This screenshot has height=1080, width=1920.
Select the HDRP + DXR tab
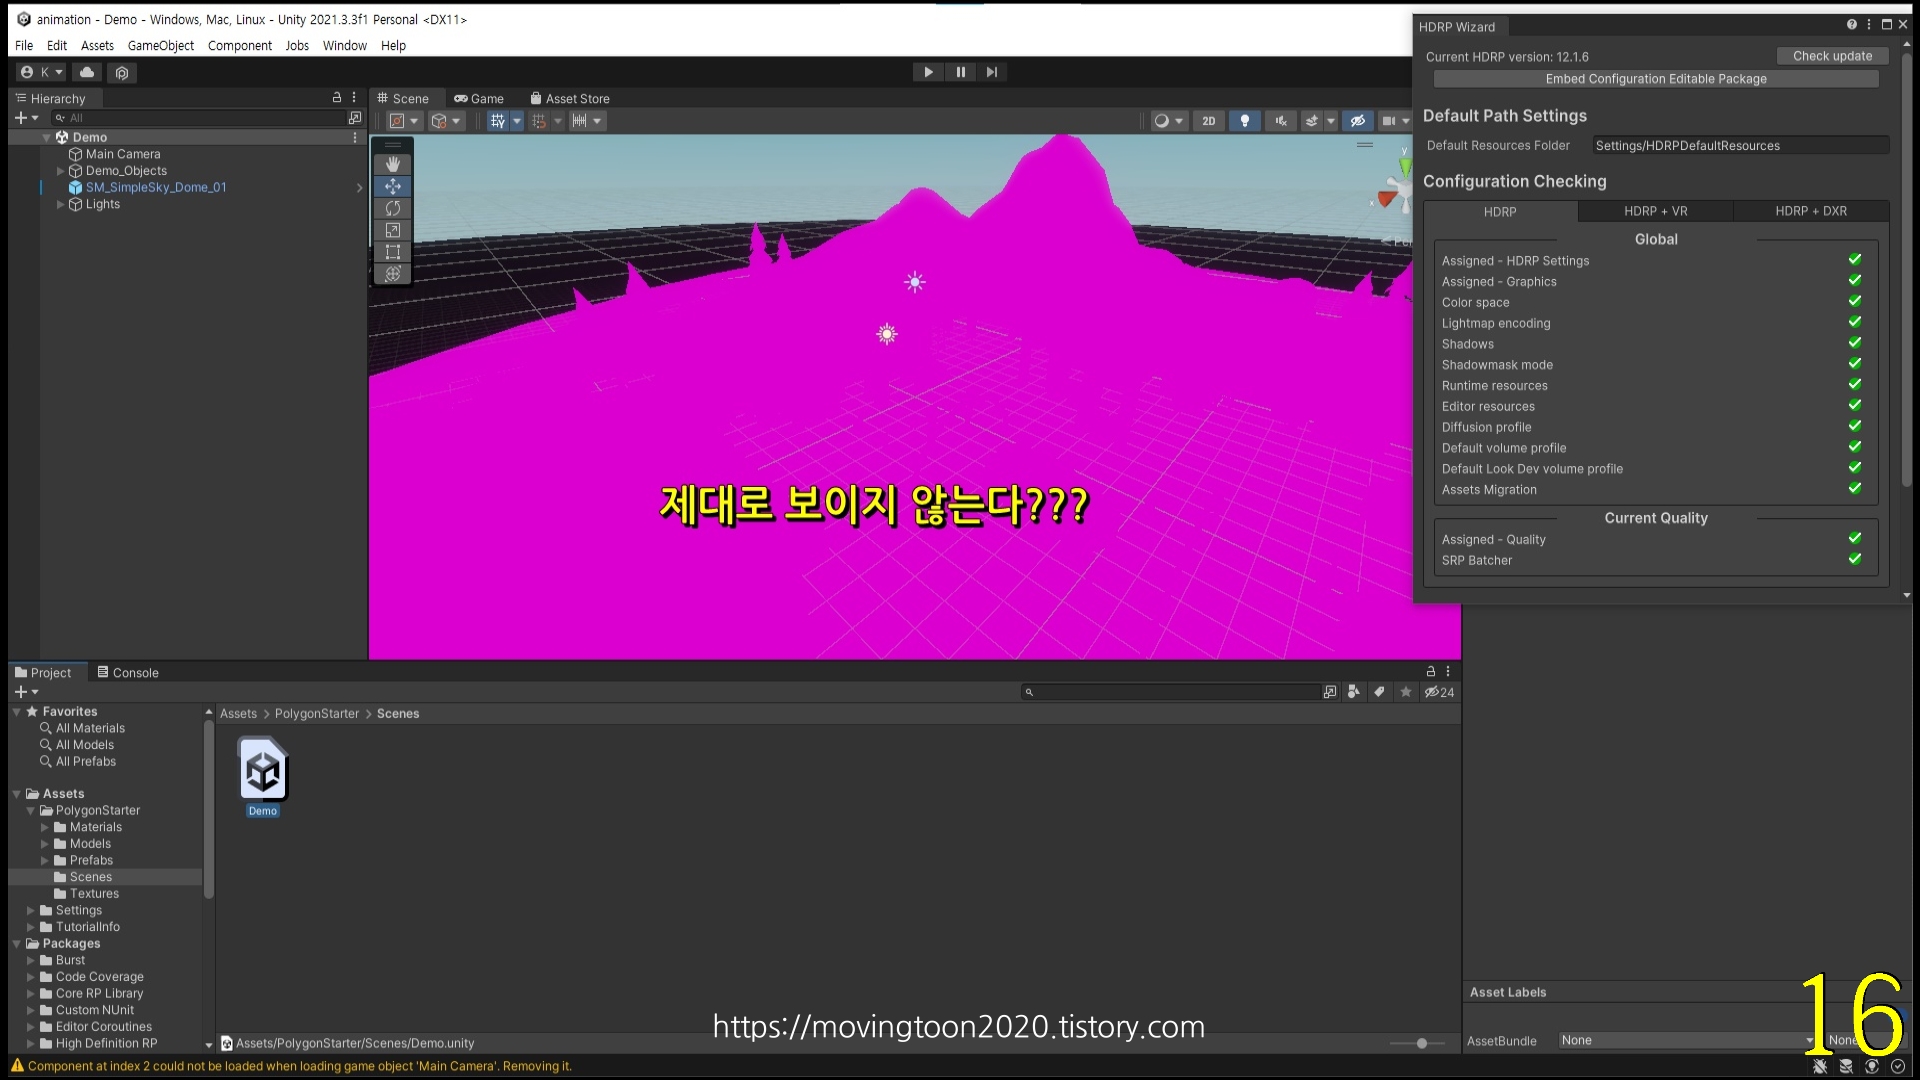click(x=1811, y=211)
